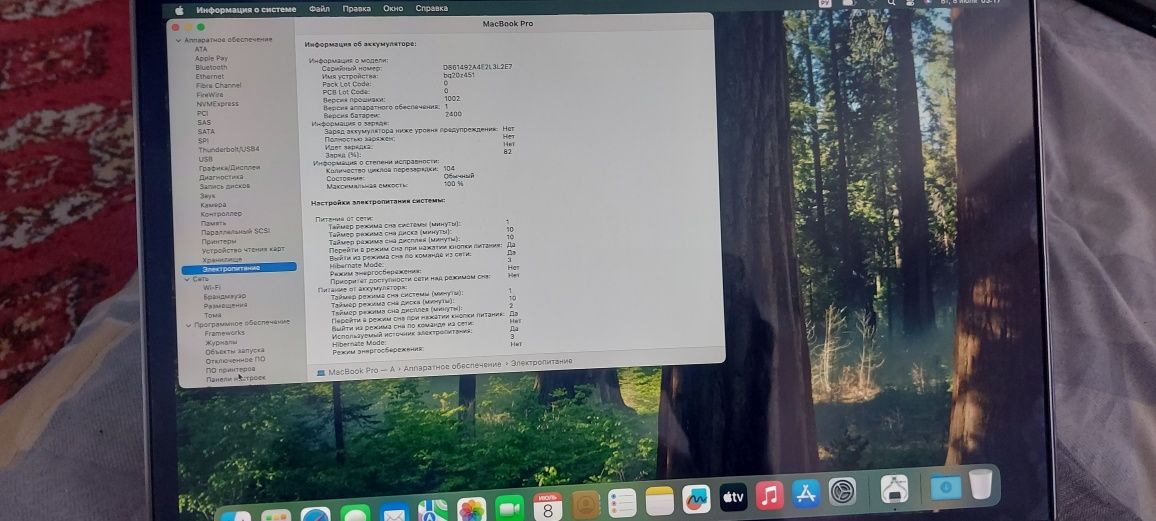
Task: Select Диагностика in the sidebar
Action: tap(221, 178)
